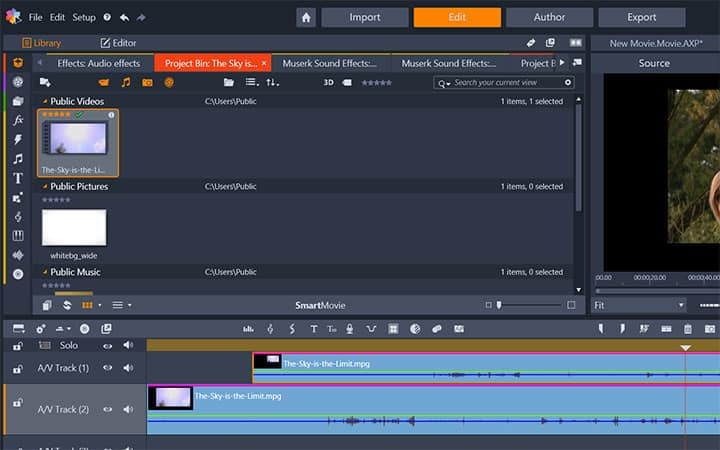Set the star rating filter in the library
The height and width of the screenshot is (450, 720).
(377, 83)
